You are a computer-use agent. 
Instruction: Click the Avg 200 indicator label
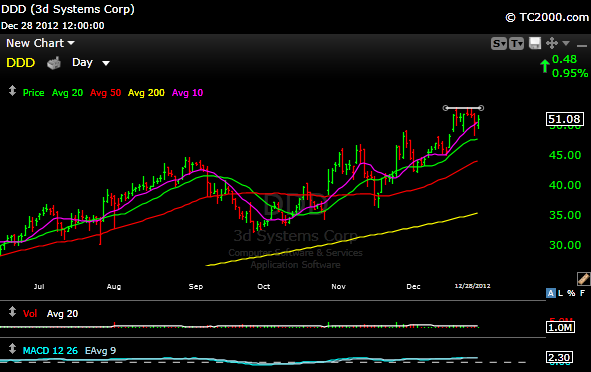(x=146, y=93)
